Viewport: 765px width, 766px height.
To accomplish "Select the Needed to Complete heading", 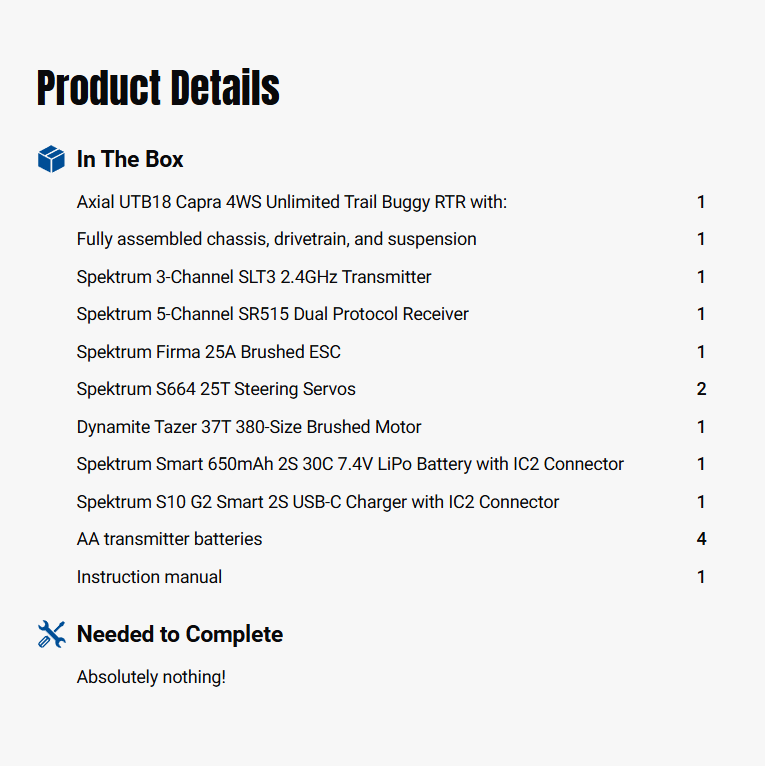I will [180, 634].
